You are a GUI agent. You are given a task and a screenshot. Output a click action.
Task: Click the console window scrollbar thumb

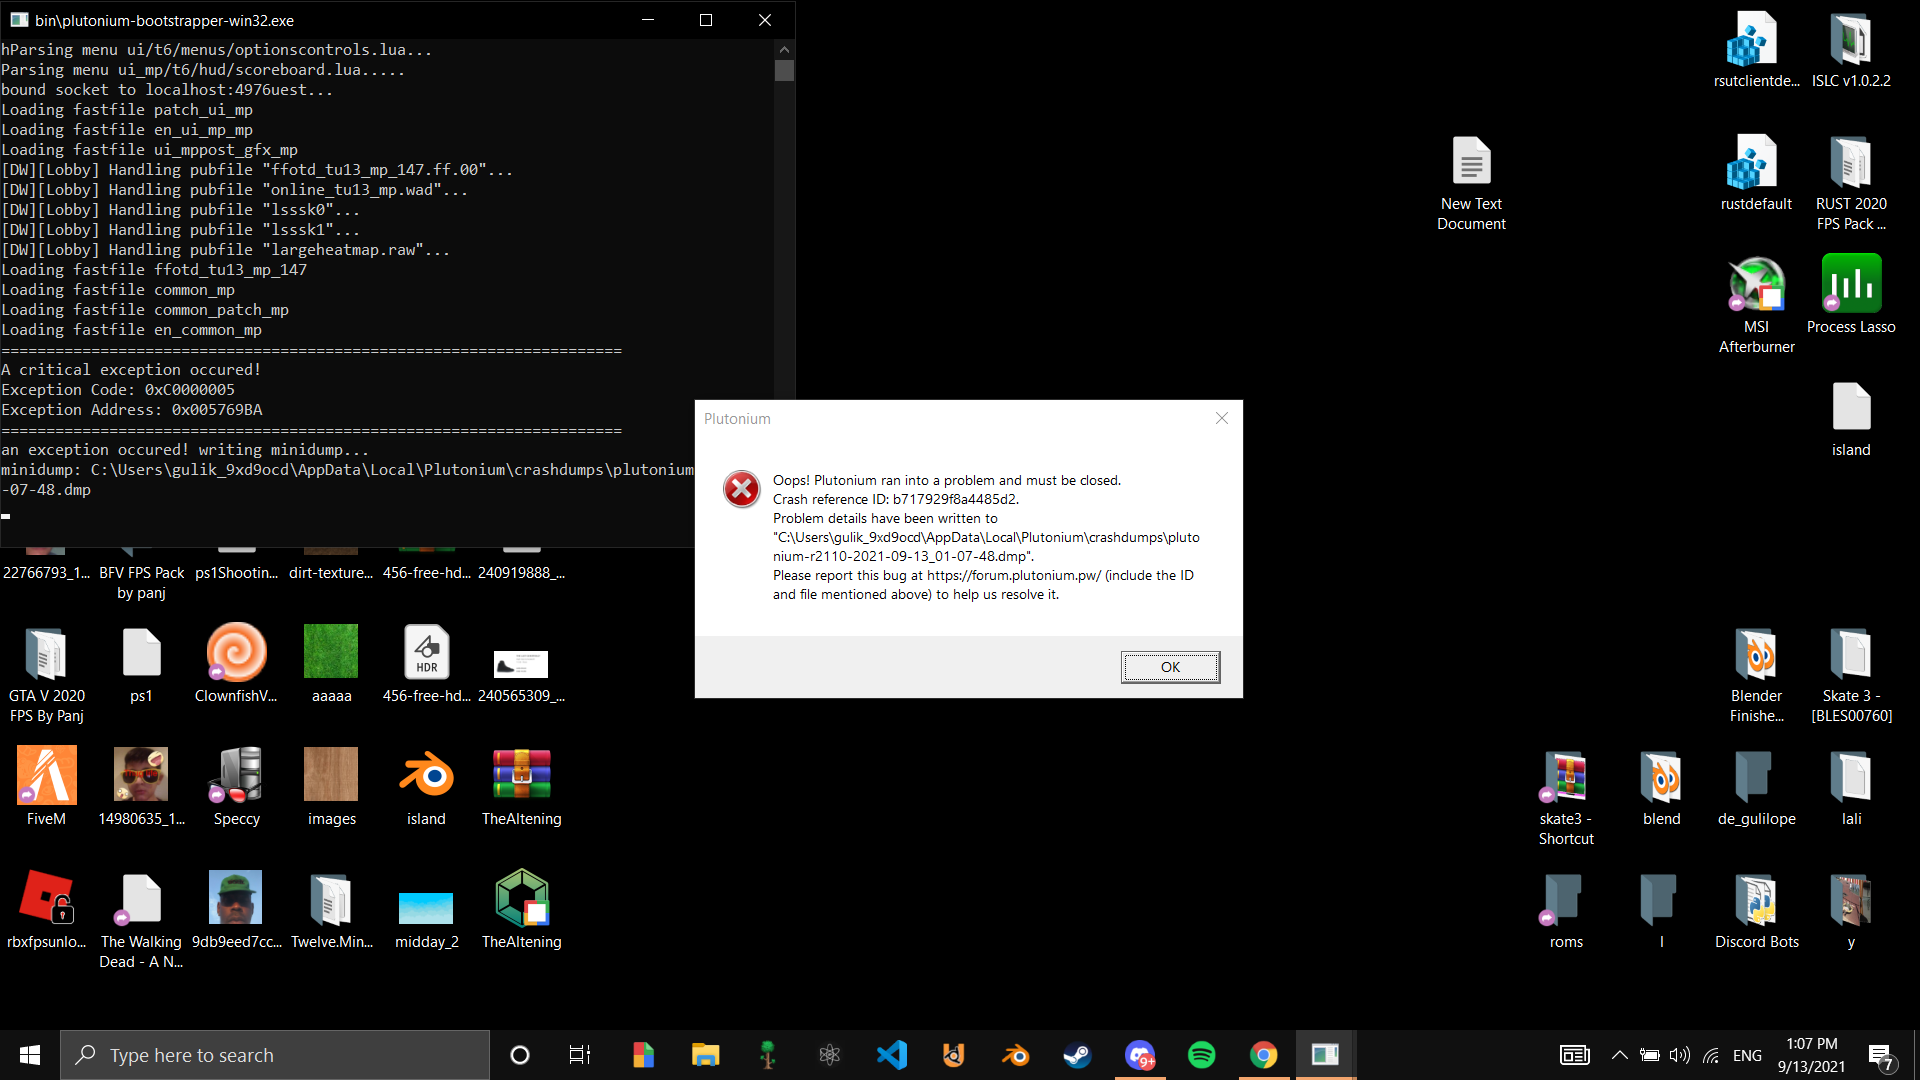pos(784,70)
